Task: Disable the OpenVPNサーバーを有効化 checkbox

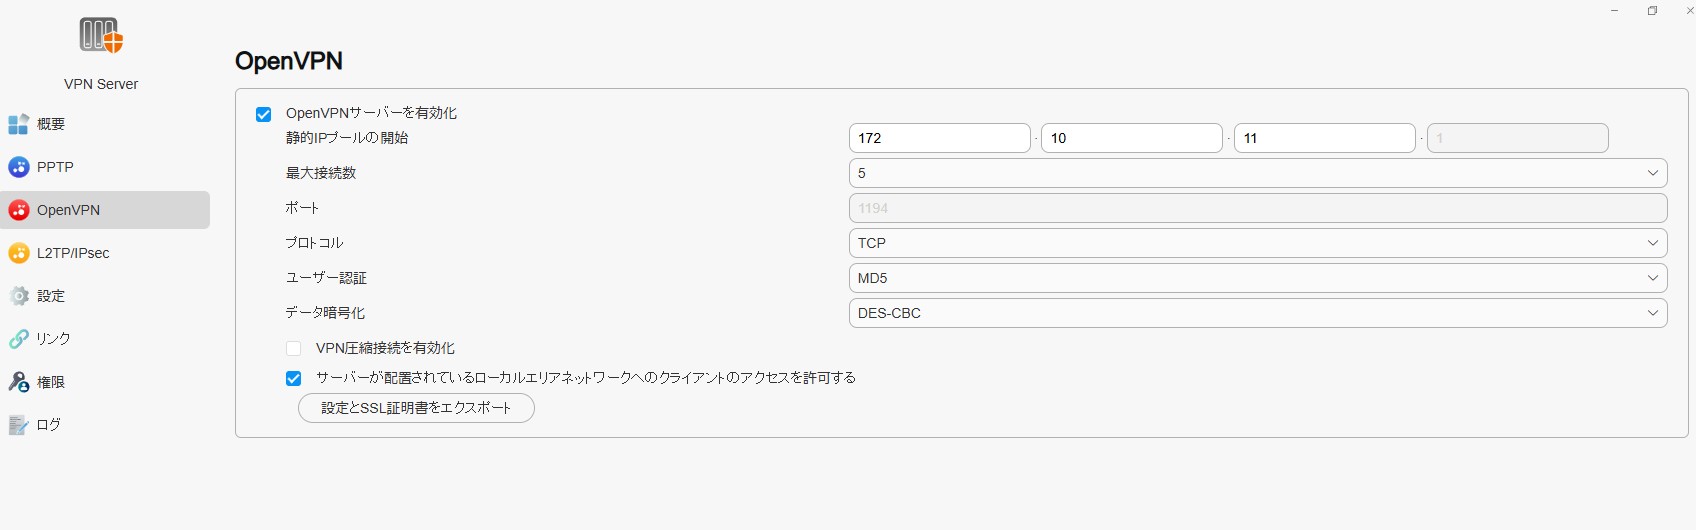Action: point(264,114)
